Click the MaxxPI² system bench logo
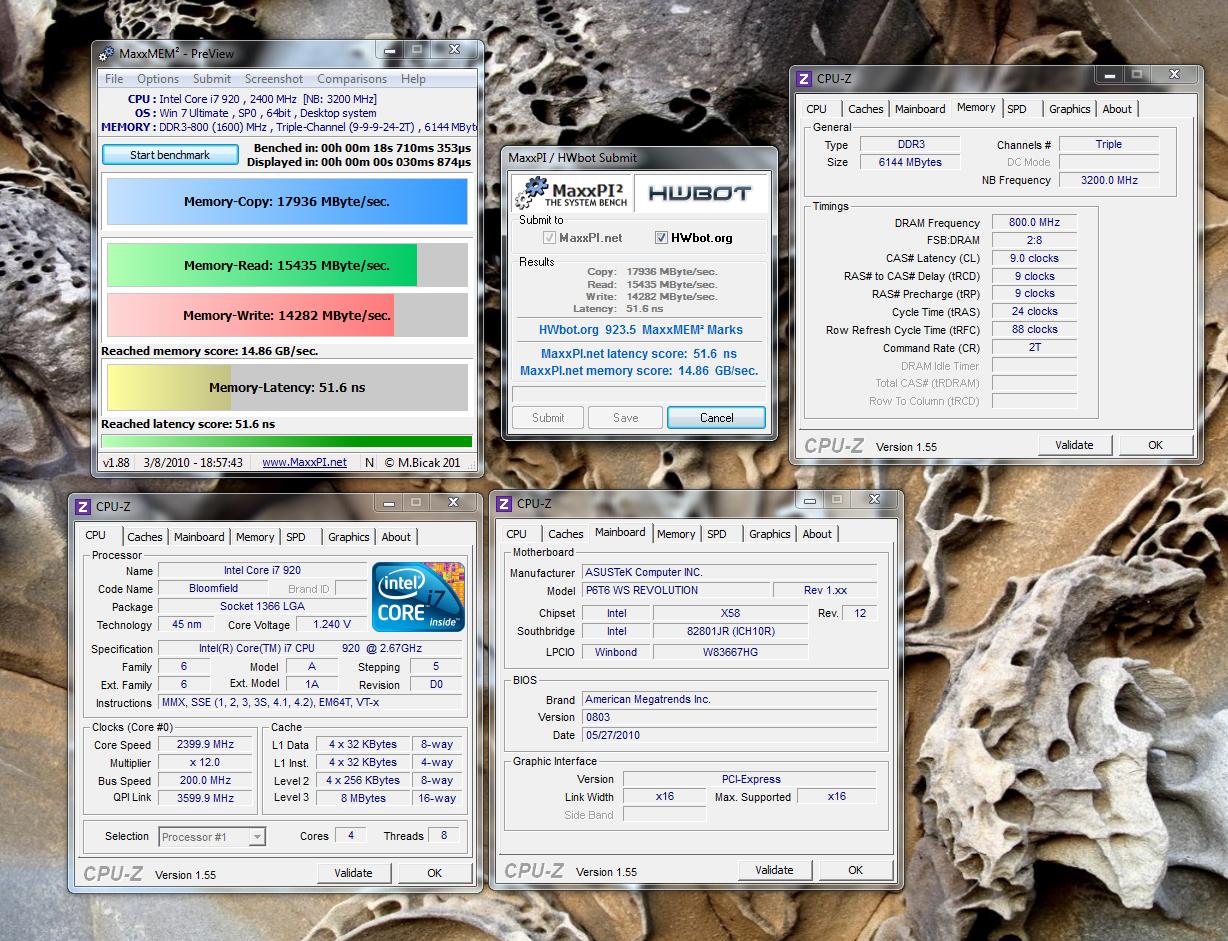1228x941 pixels. point(571,193)
